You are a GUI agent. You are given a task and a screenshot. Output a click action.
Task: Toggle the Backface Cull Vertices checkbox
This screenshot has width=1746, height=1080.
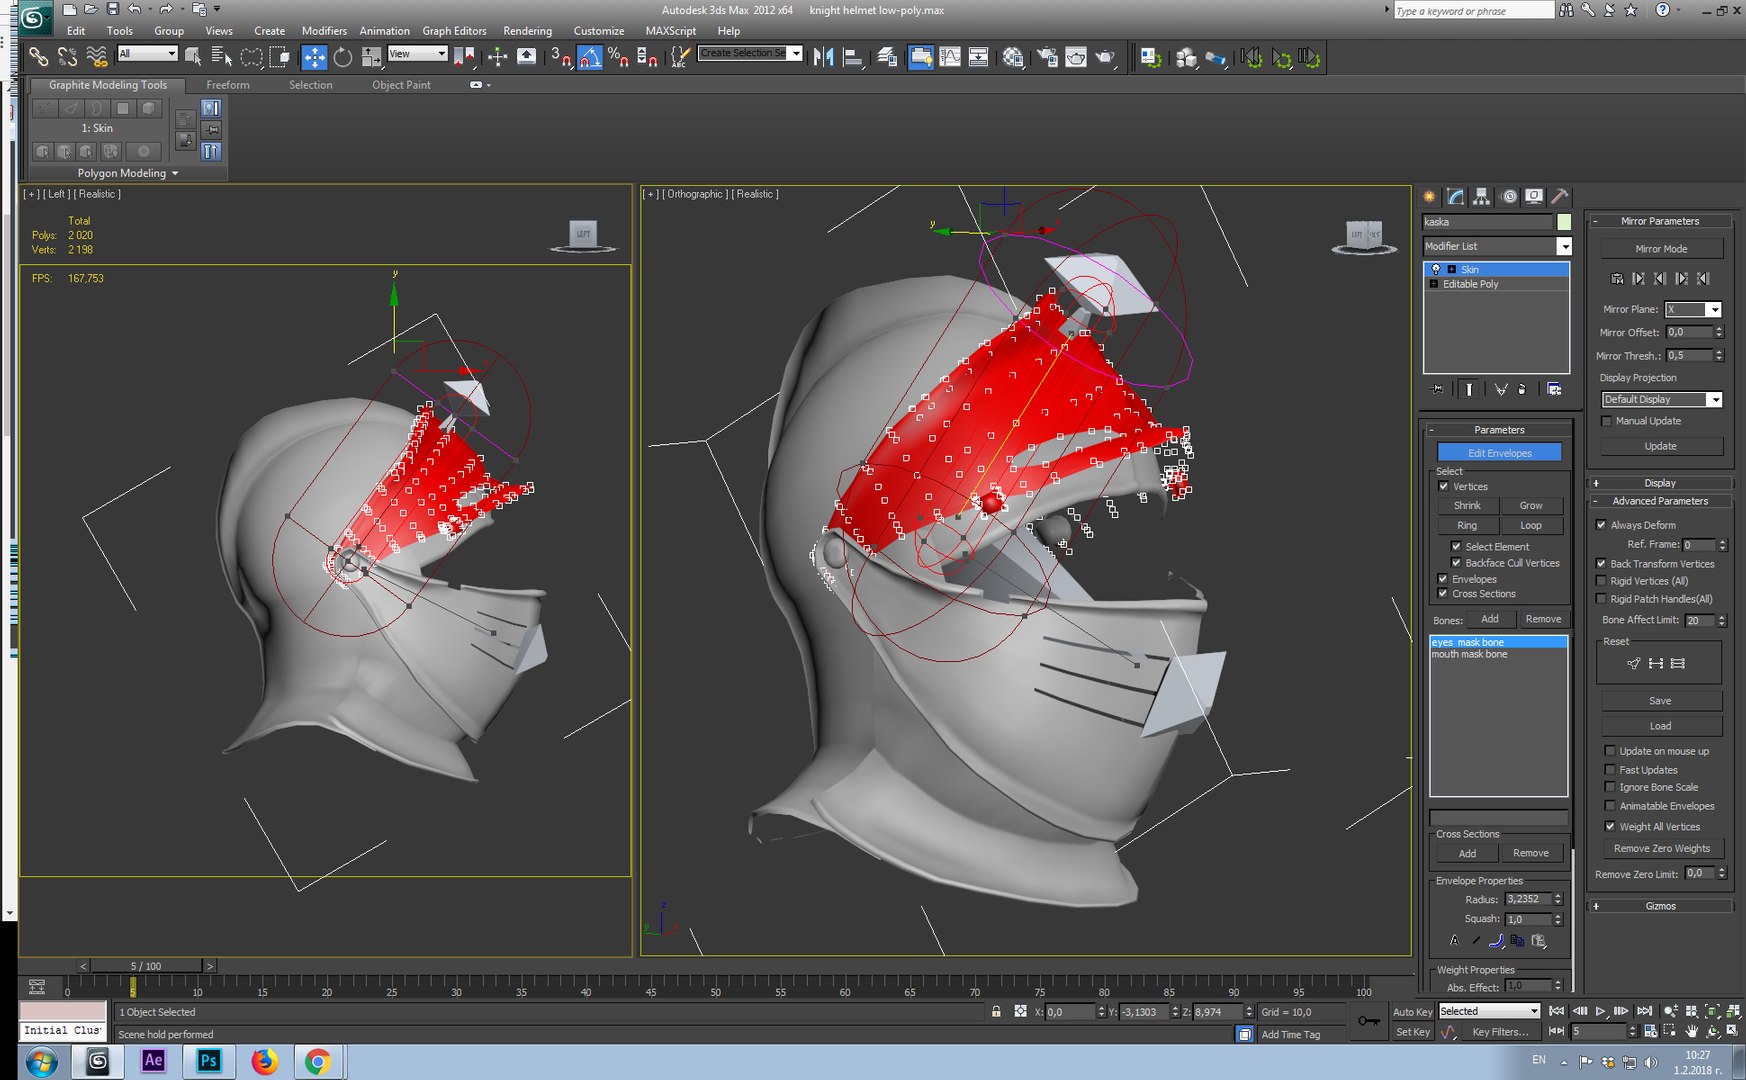[x=1456, y=563]
